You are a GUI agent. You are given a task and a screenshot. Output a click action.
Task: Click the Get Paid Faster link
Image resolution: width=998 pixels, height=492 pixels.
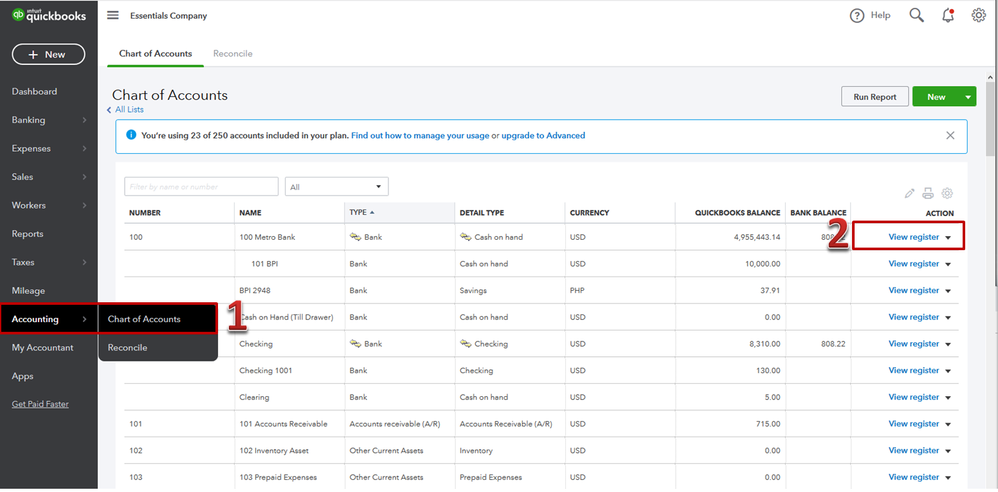coord(40,404)
